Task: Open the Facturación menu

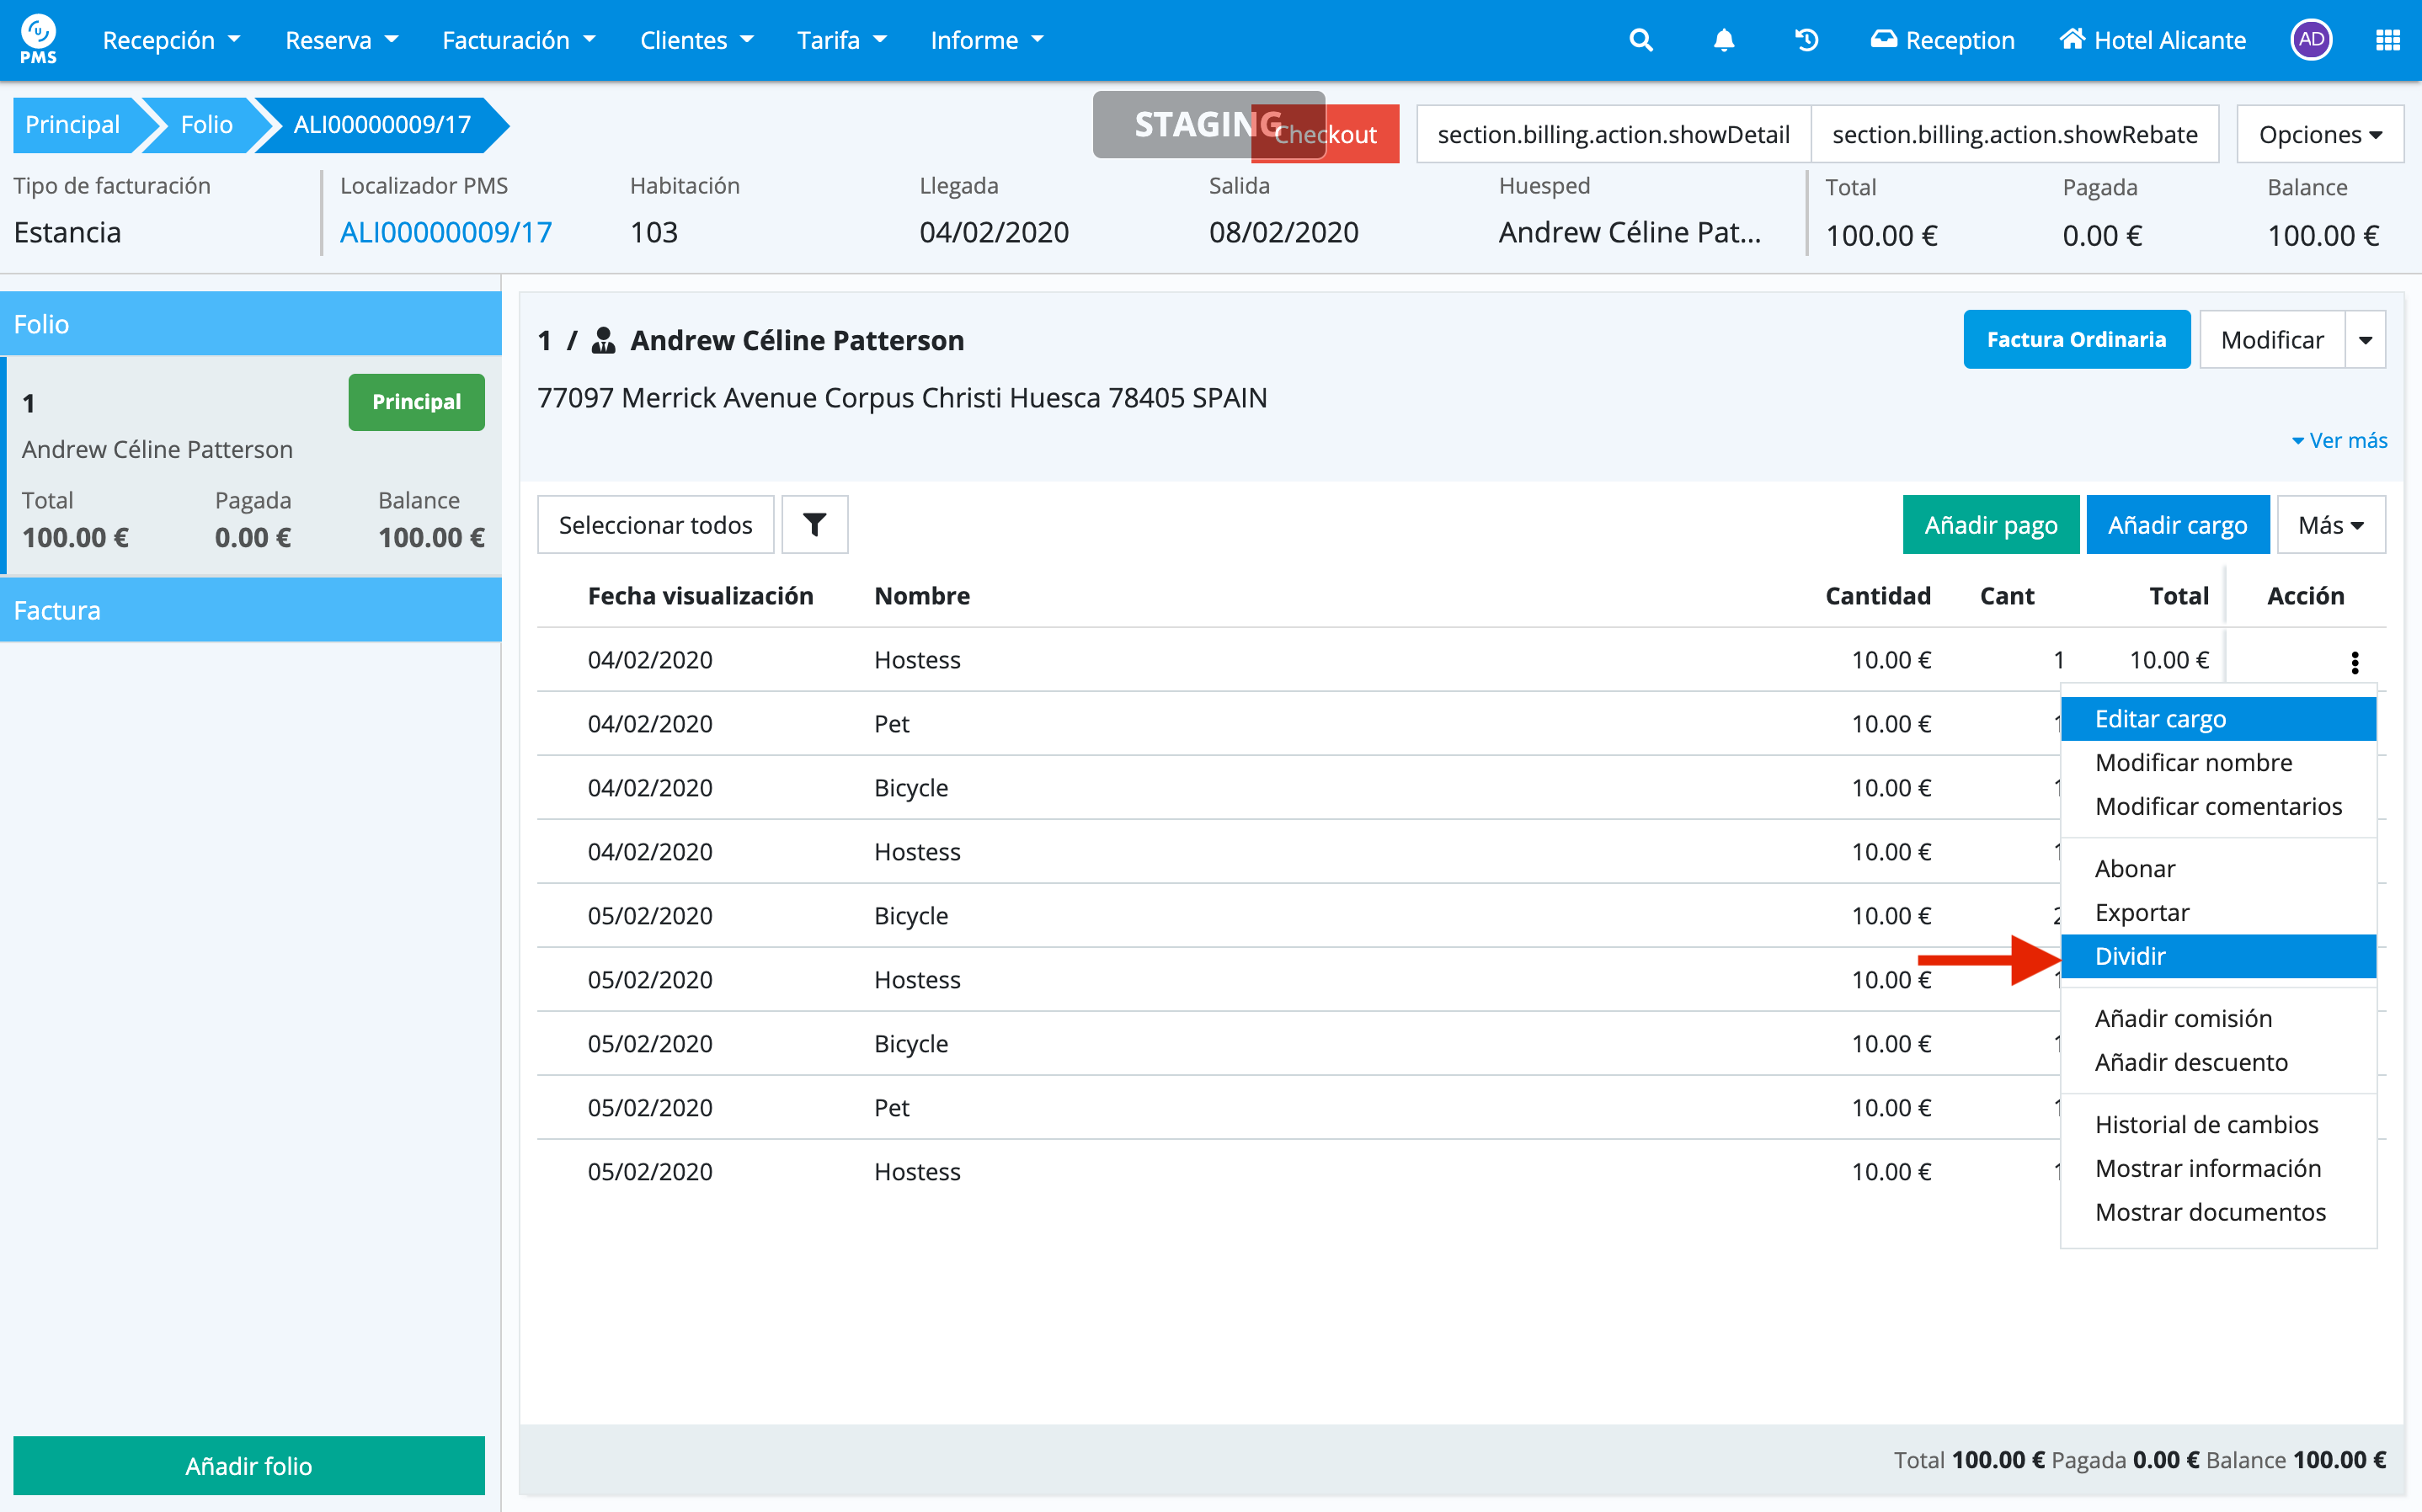Action: pyautogui.click(x=518, y=40)
